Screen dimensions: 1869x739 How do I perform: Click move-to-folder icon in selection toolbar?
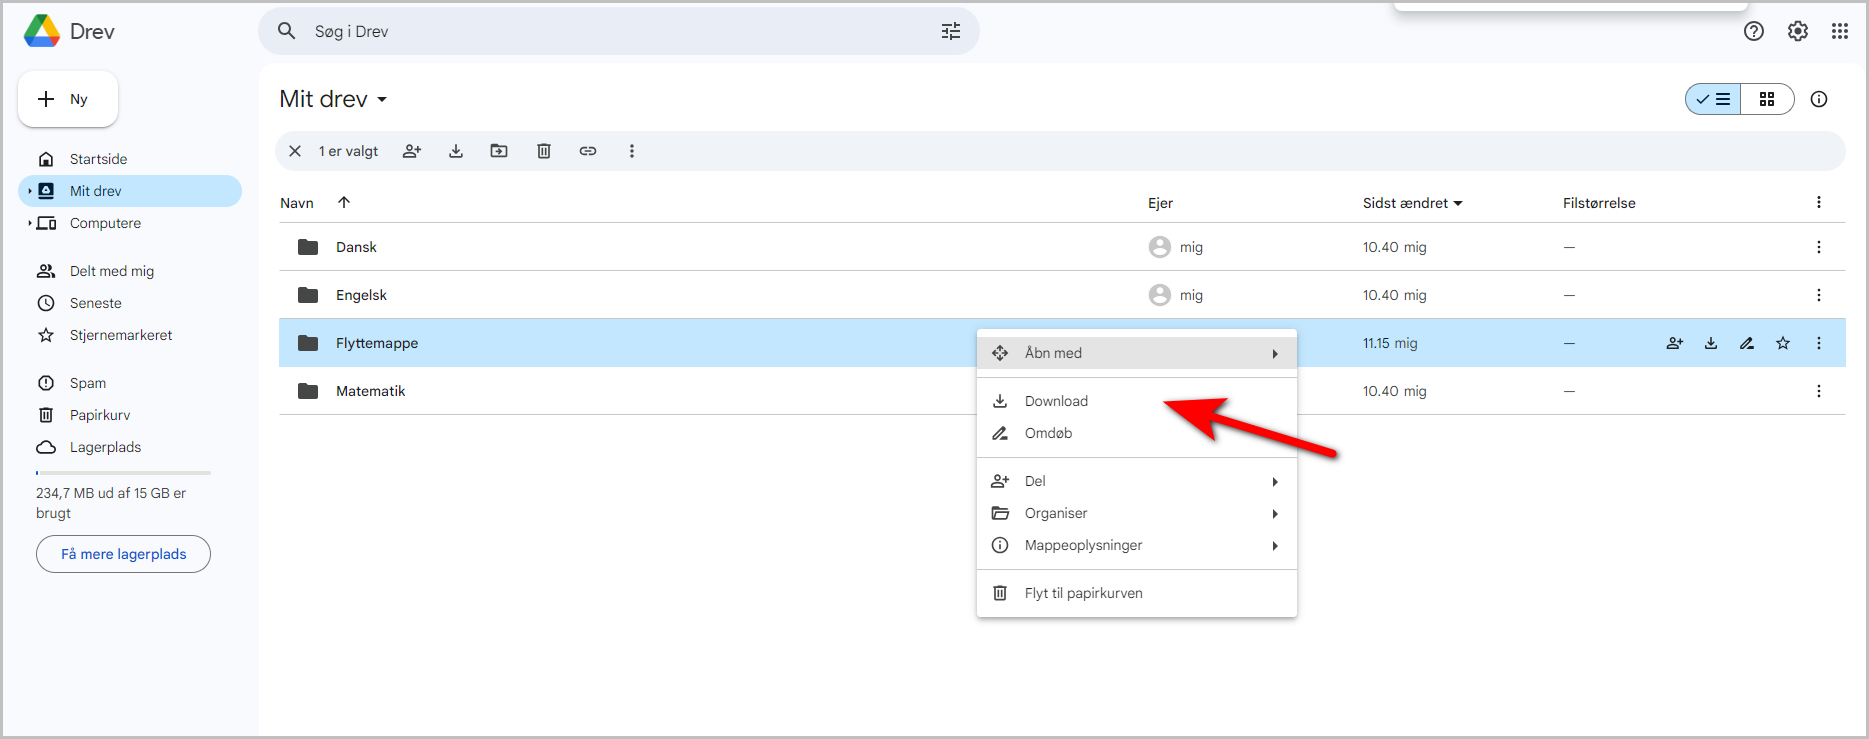(499, 151)
